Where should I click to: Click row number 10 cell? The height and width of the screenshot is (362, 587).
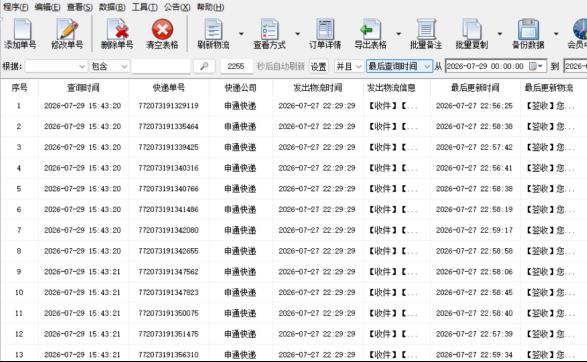[x=19, y=292]
